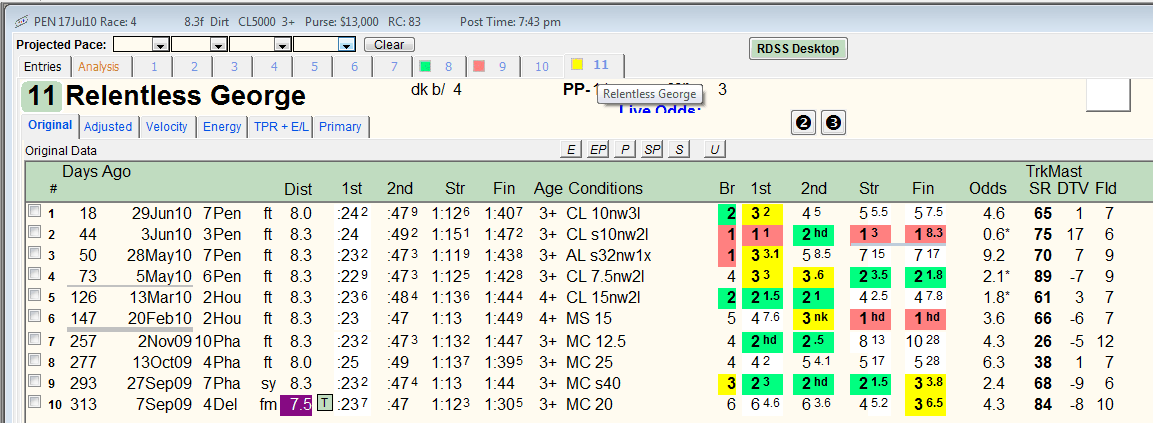Click the S running style button
Image resolution: width=1153 pixels, height=423 pixels.
679,149
